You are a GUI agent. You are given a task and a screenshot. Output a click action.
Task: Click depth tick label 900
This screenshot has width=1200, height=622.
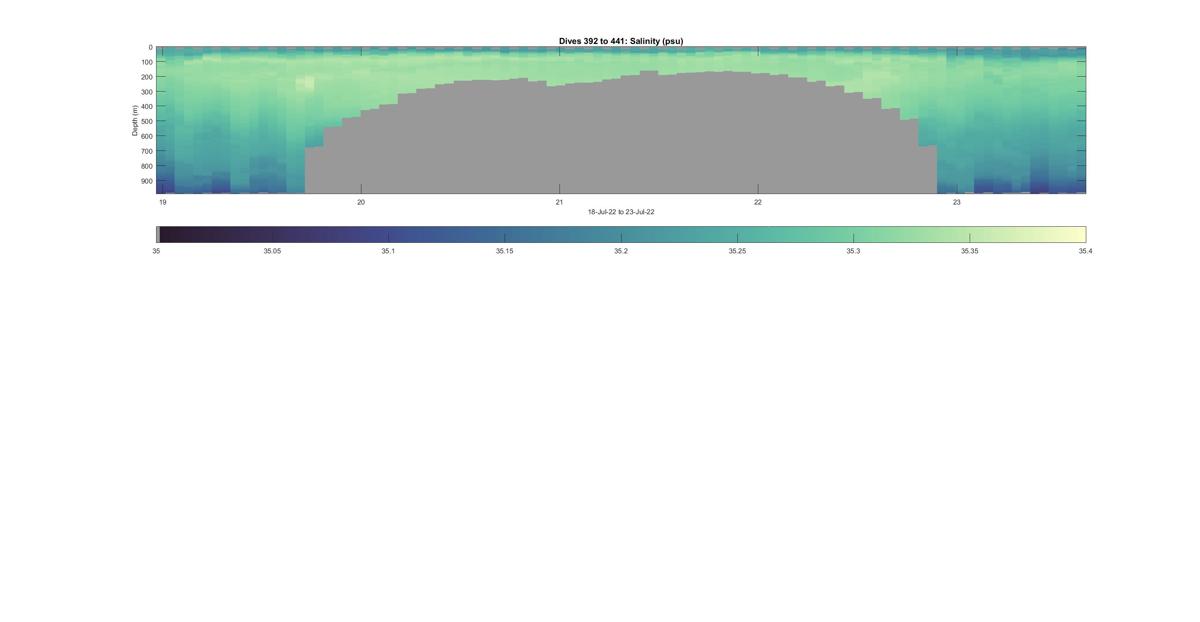pos(146,181)
